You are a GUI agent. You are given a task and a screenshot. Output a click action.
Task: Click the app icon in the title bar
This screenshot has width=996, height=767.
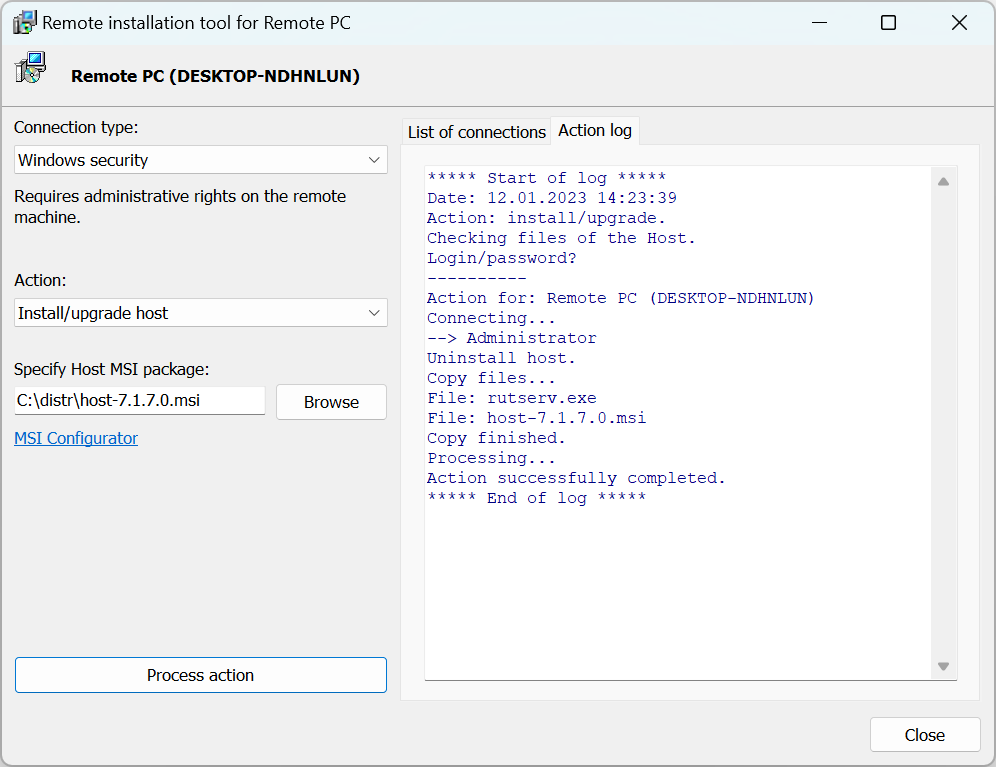[24, 22]
